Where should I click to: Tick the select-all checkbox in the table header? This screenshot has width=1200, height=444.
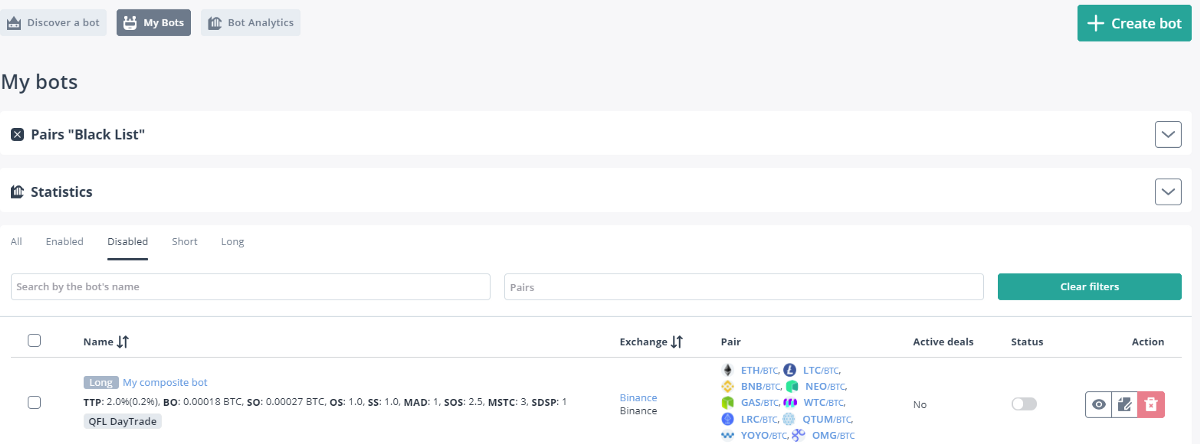(x=34, y=340)
